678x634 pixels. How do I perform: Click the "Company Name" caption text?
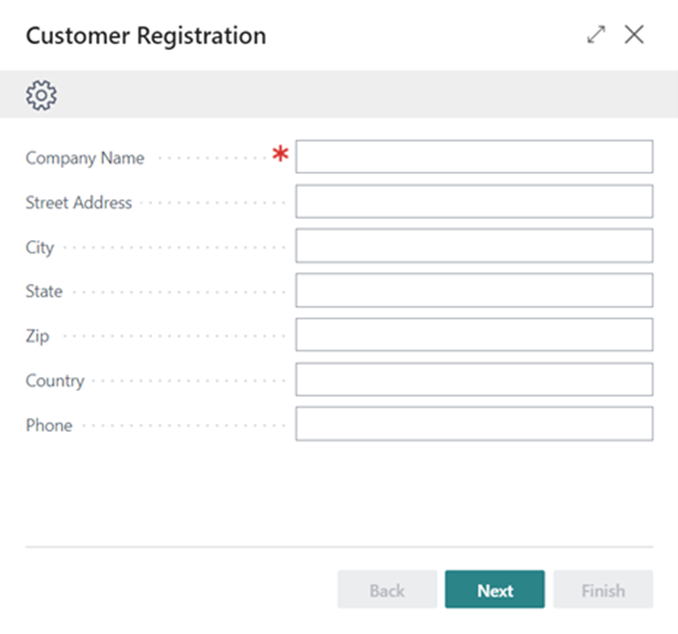point(85,158)
